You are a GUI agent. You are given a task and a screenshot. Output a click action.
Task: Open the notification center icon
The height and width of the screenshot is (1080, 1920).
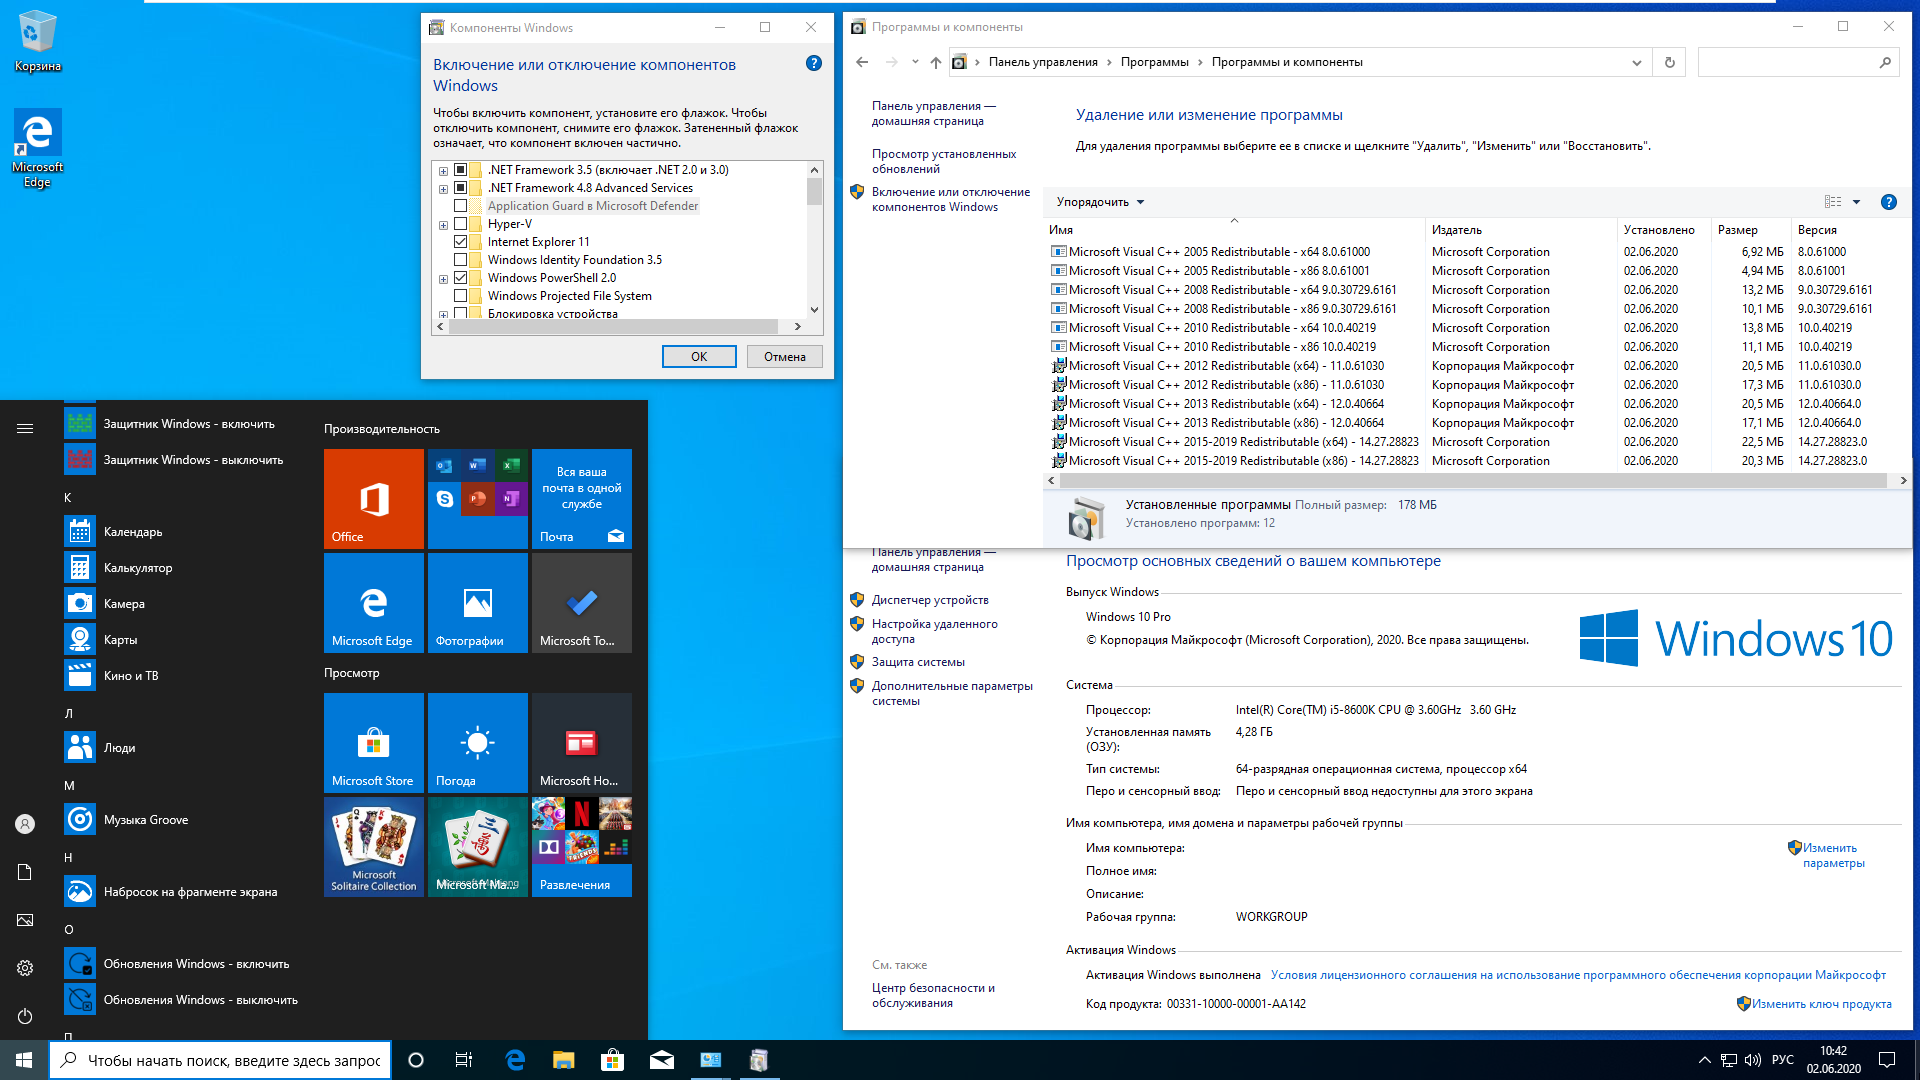tap(1887, 1060)
